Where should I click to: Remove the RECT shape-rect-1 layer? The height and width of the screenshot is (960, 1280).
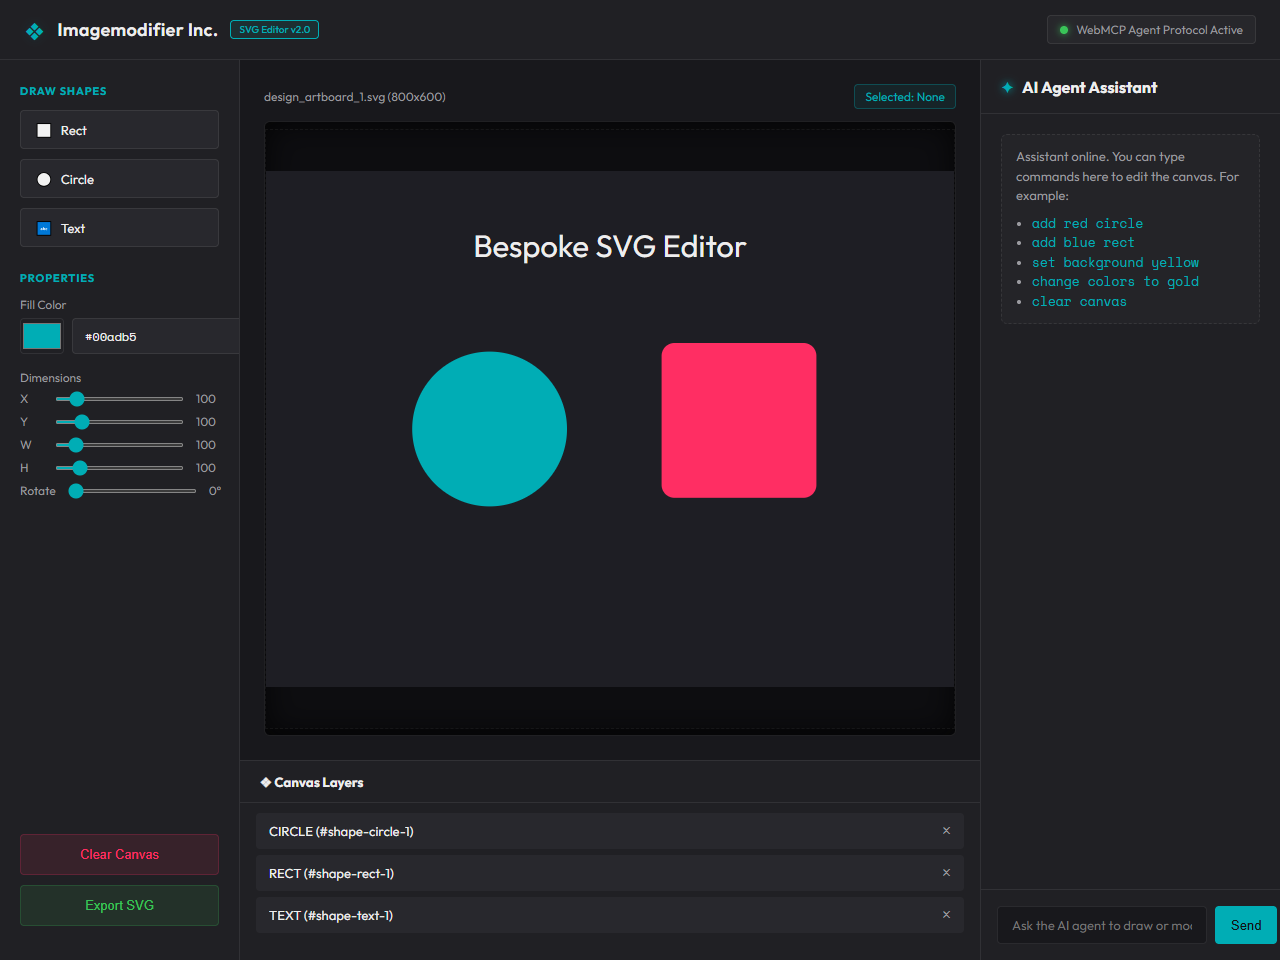coord(946,873)
